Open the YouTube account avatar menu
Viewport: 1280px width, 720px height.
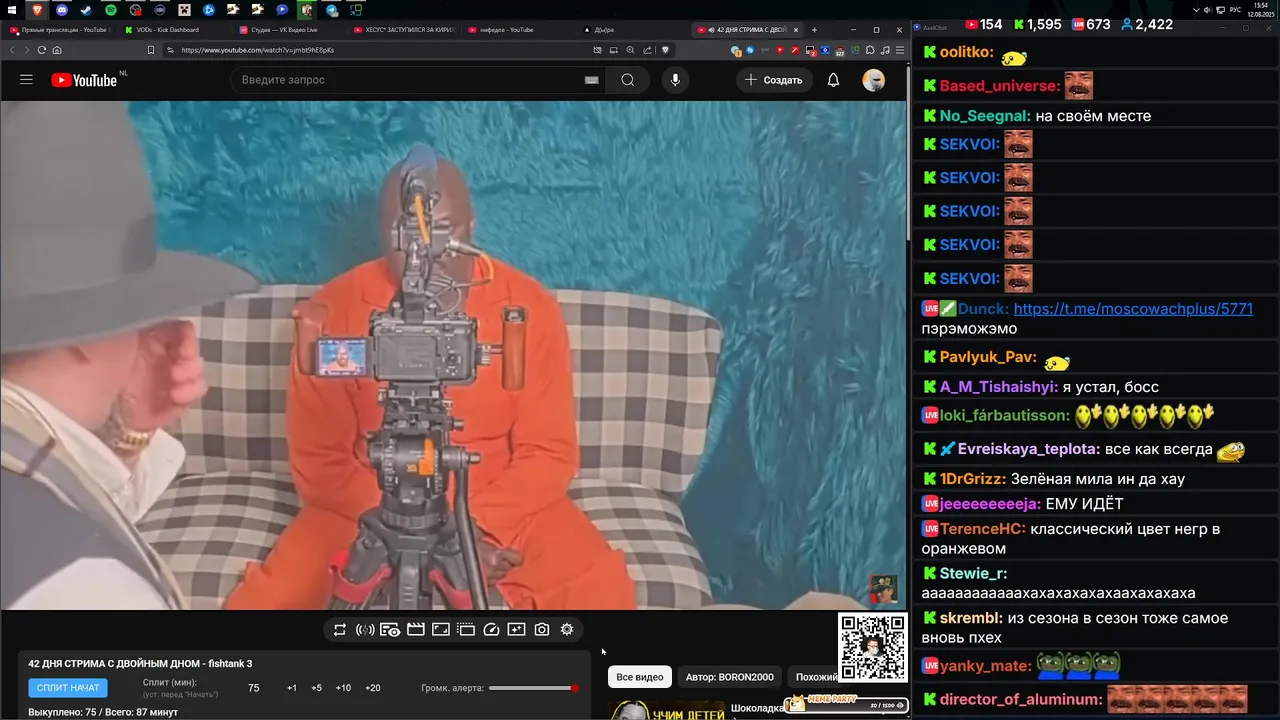pos(874,80)
